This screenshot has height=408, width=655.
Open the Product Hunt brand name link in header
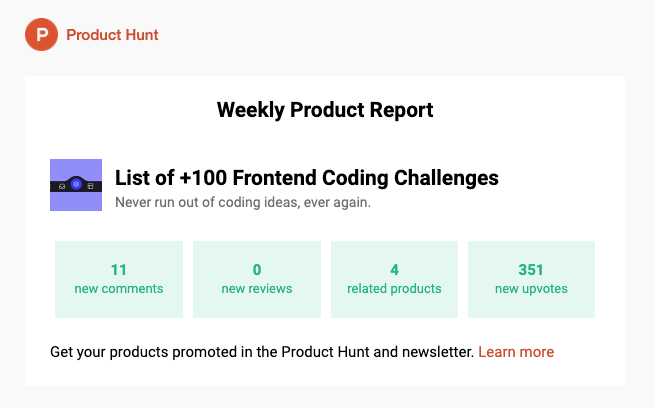coord(112,35)
